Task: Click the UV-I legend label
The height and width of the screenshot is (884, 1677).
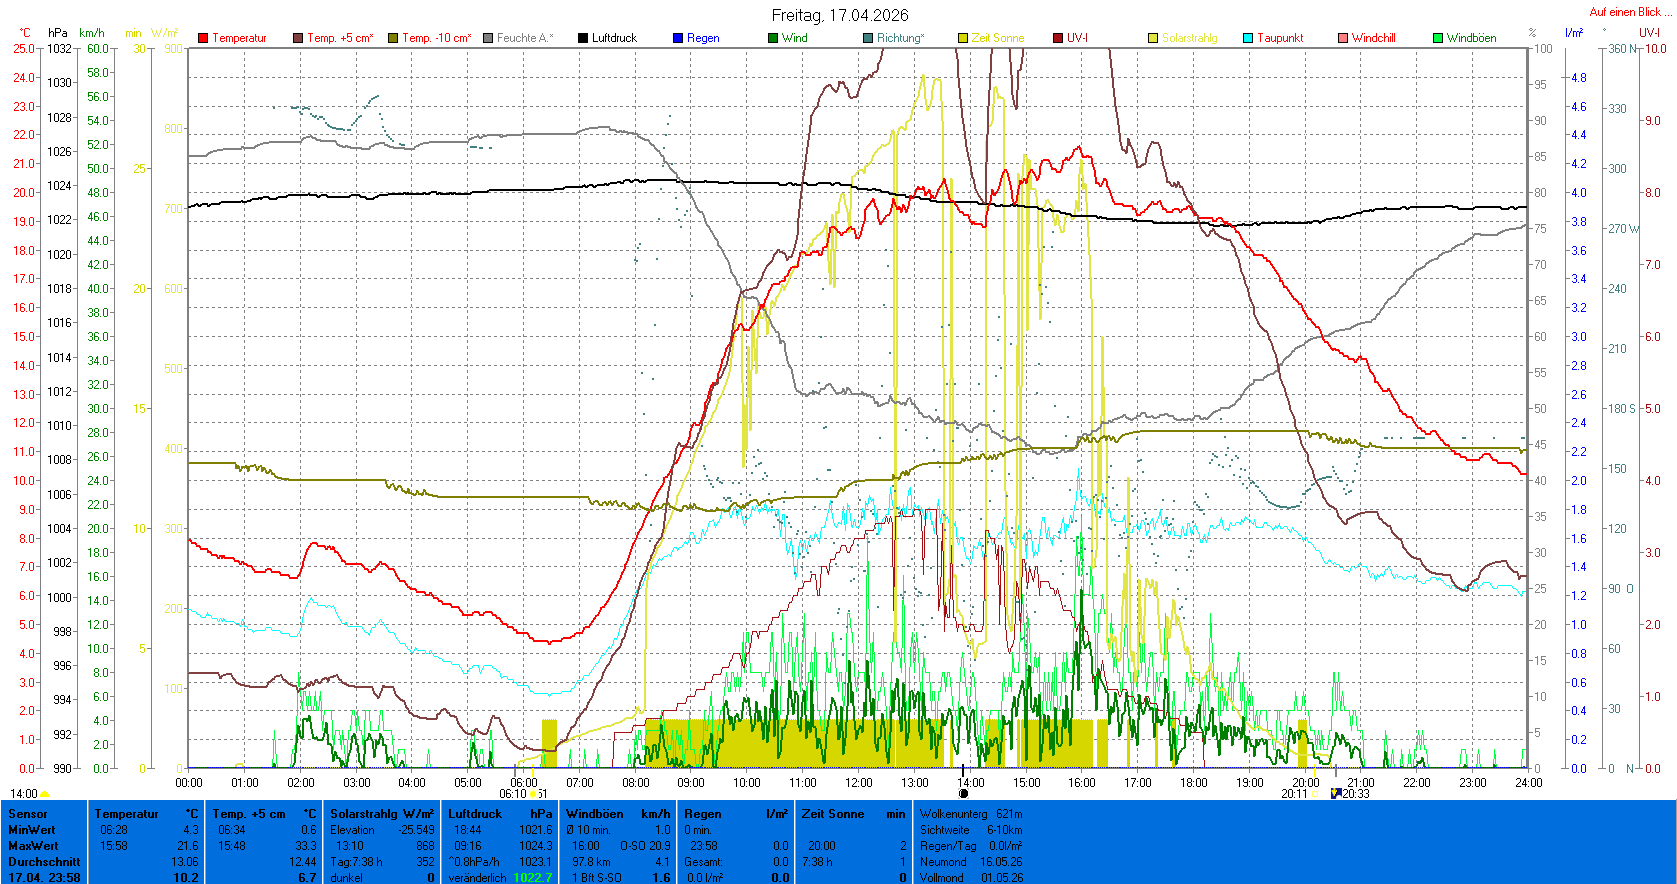Action: click(x=1077, y=38)
